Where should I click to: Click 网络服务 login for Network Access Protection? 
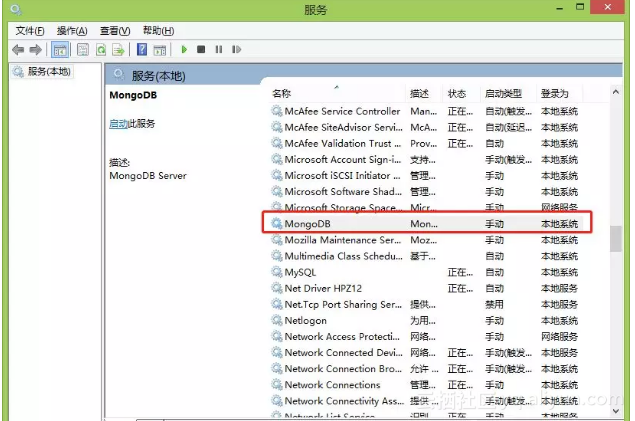[x=559, y=336]
